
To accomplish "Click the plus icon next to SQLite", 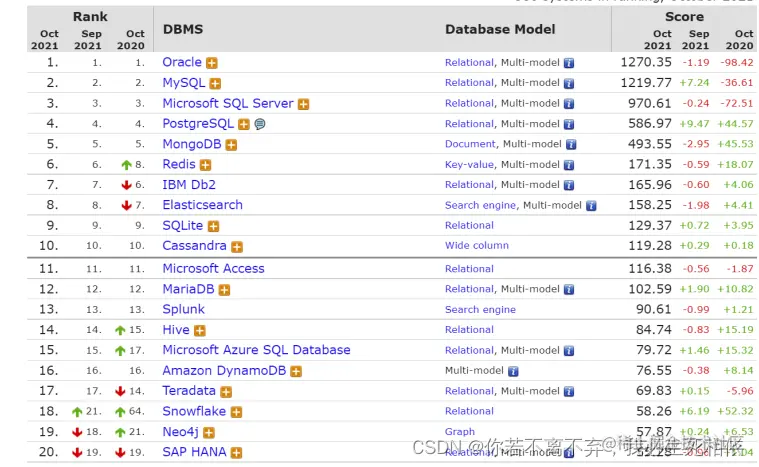I will click(213, 226).
